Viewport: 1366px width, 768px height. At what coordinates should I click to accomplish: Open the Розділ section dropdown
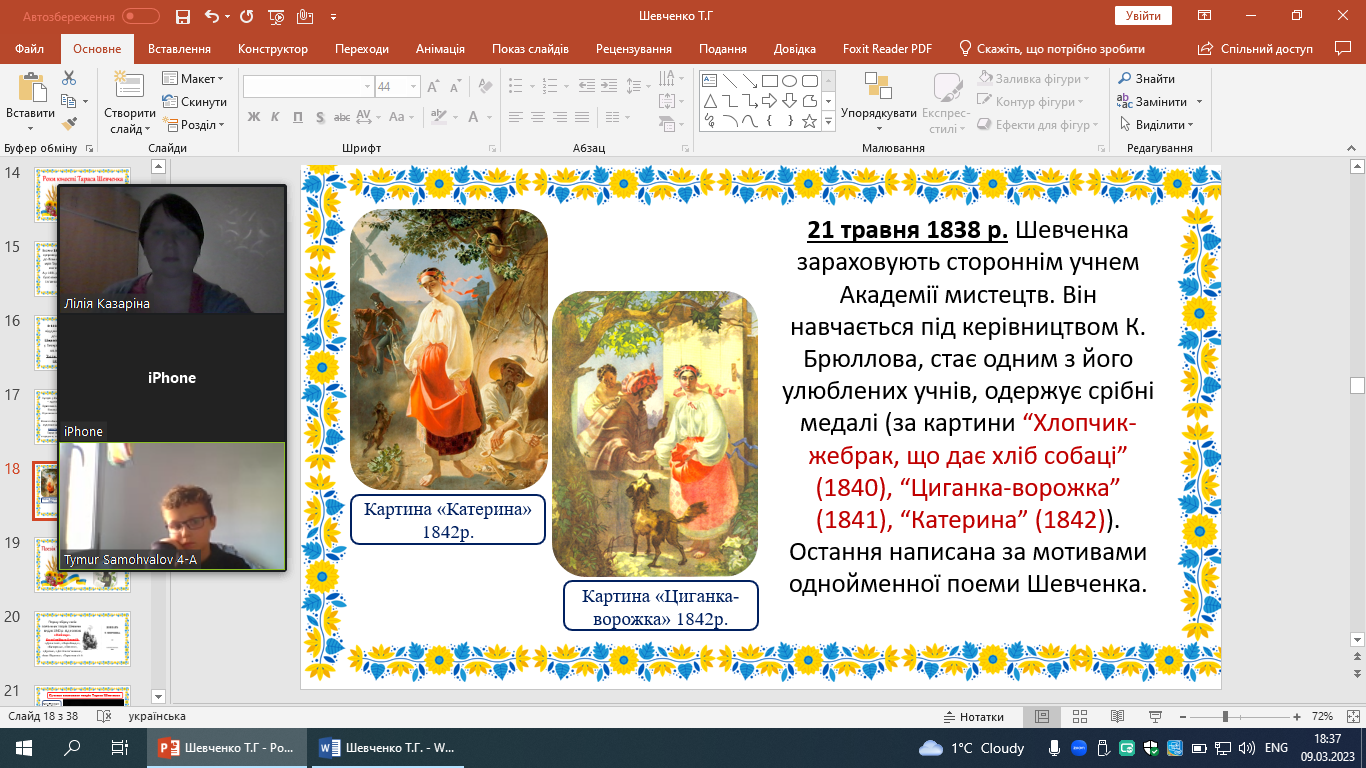pyautogui.click(x=194, y=125)
